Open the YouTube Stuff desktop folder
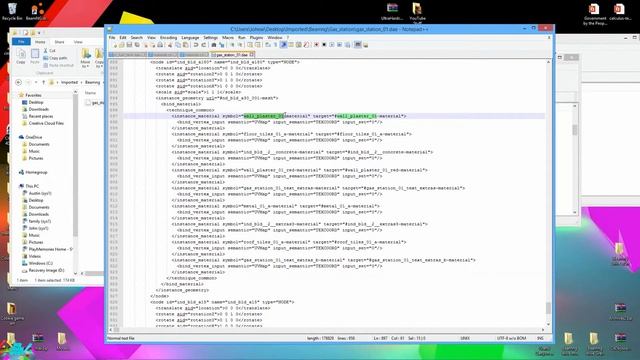The width and height of the screenshot is (640, 360). [417, 12]
